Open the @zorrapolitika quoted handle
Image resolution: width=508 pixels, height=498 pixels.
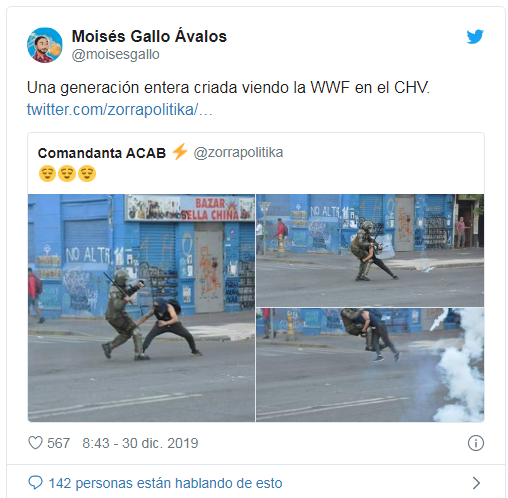click(x=238, y=153)
